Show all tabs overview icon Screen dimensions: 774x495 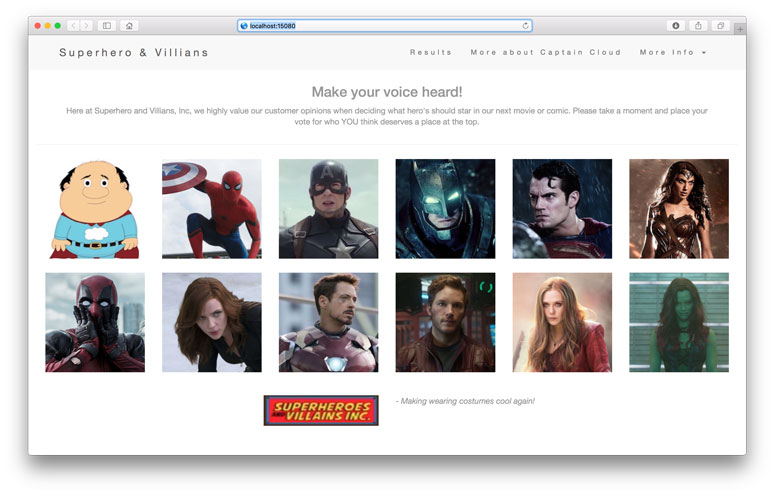click(x=721, y=26)
